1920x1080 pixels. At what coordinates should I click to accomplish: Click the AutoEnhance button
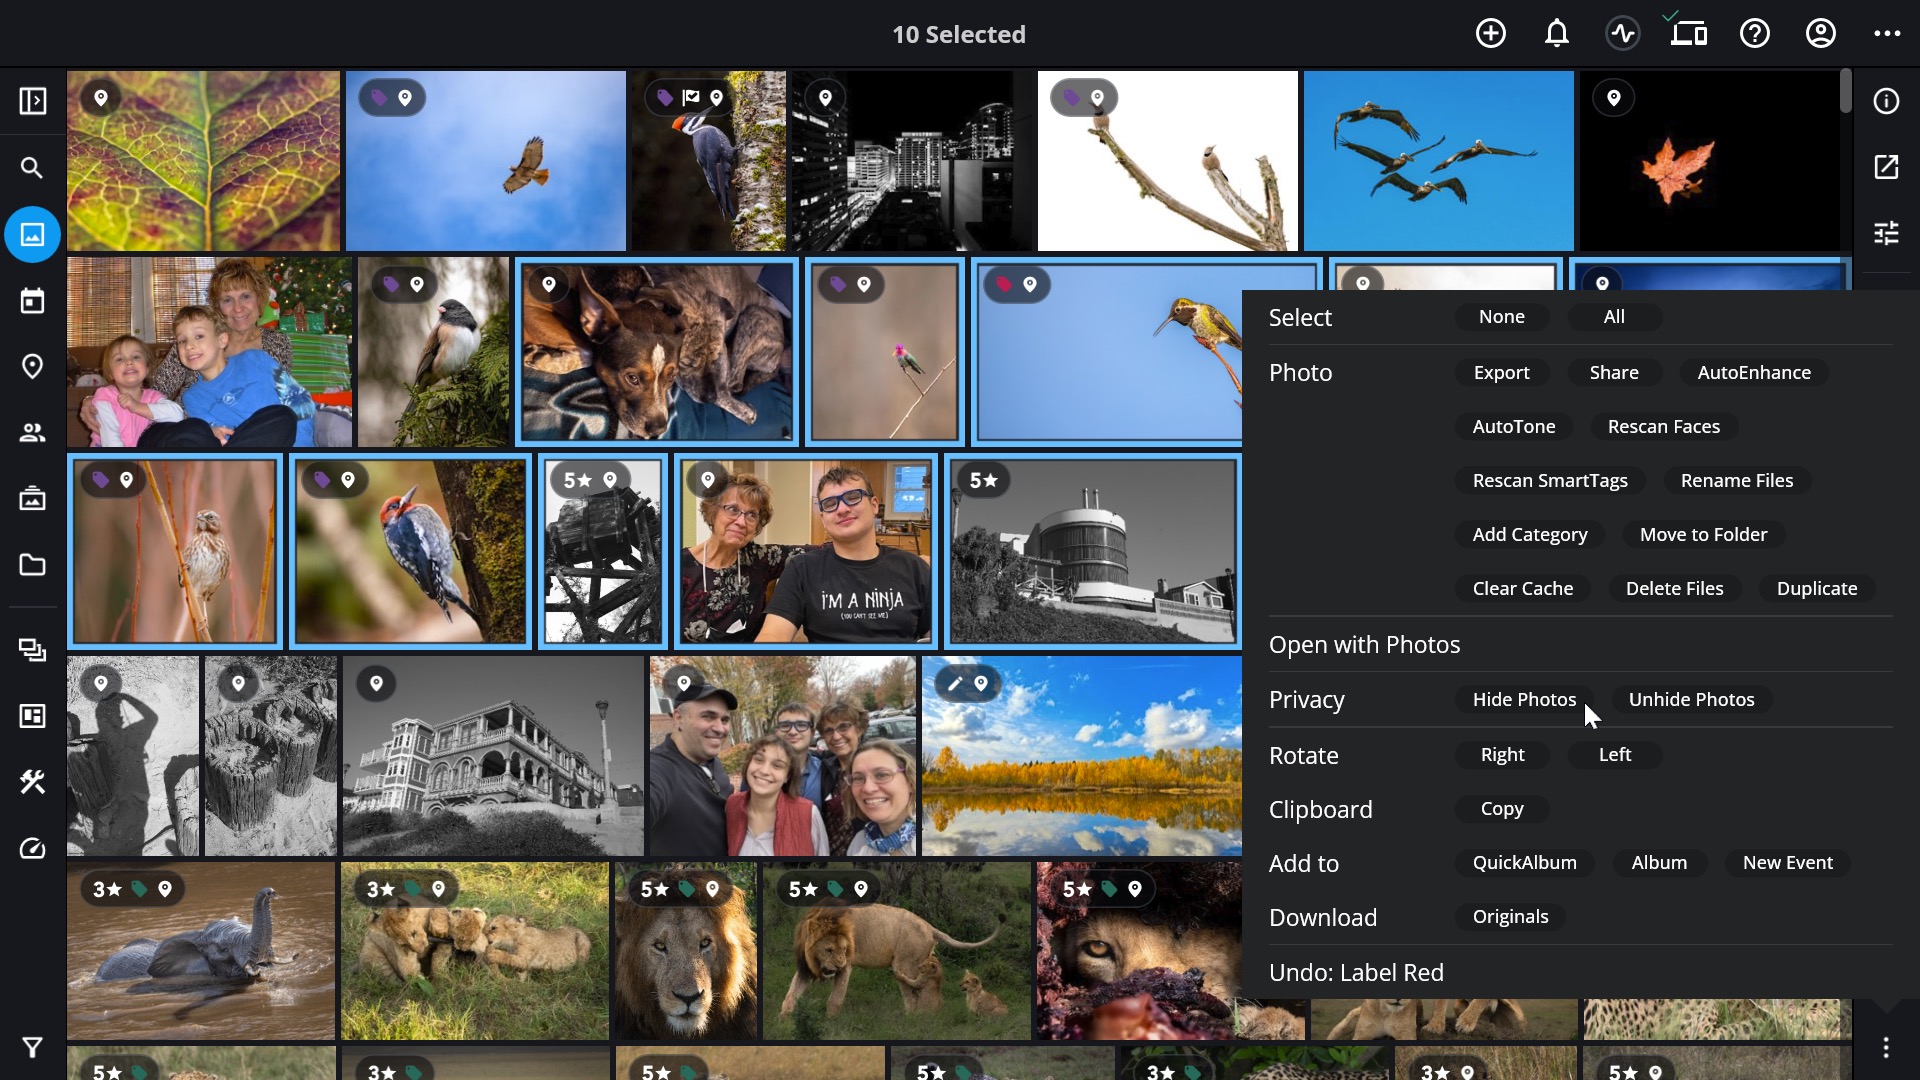(1754, 373)
